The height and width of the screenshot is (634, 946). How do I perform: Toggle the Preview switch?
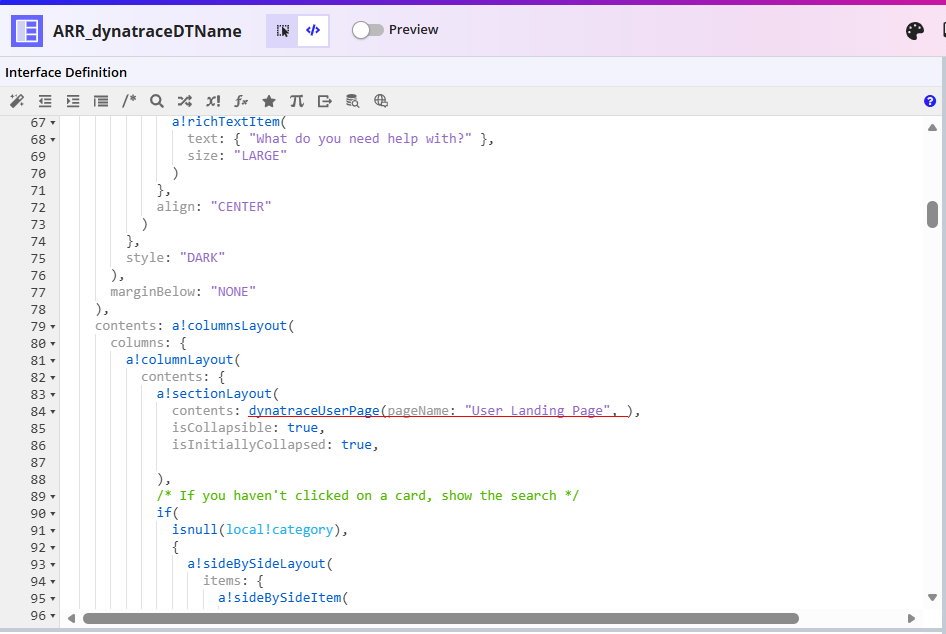368,30
